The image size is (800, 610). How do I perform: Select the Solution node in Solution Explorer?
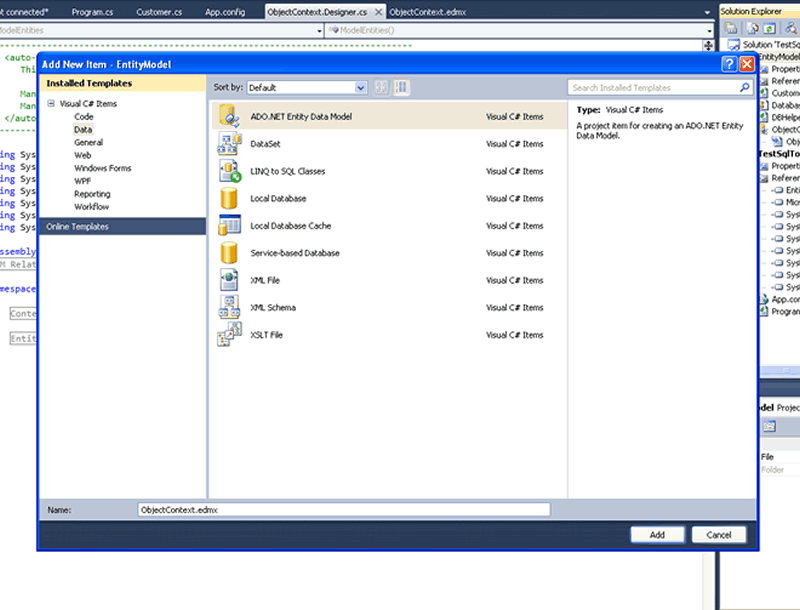tap(764, 45)
